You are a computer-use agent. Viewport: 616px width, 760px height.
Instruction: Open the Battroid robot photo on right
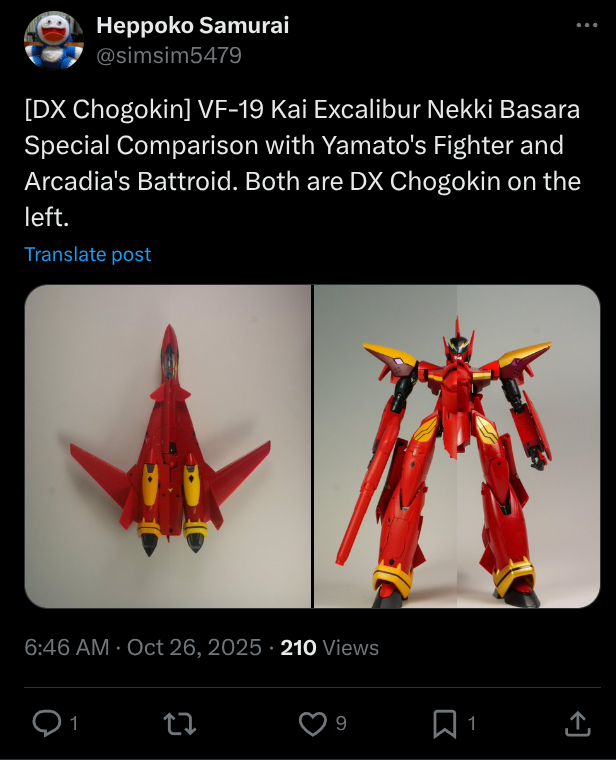click(457, 446)
